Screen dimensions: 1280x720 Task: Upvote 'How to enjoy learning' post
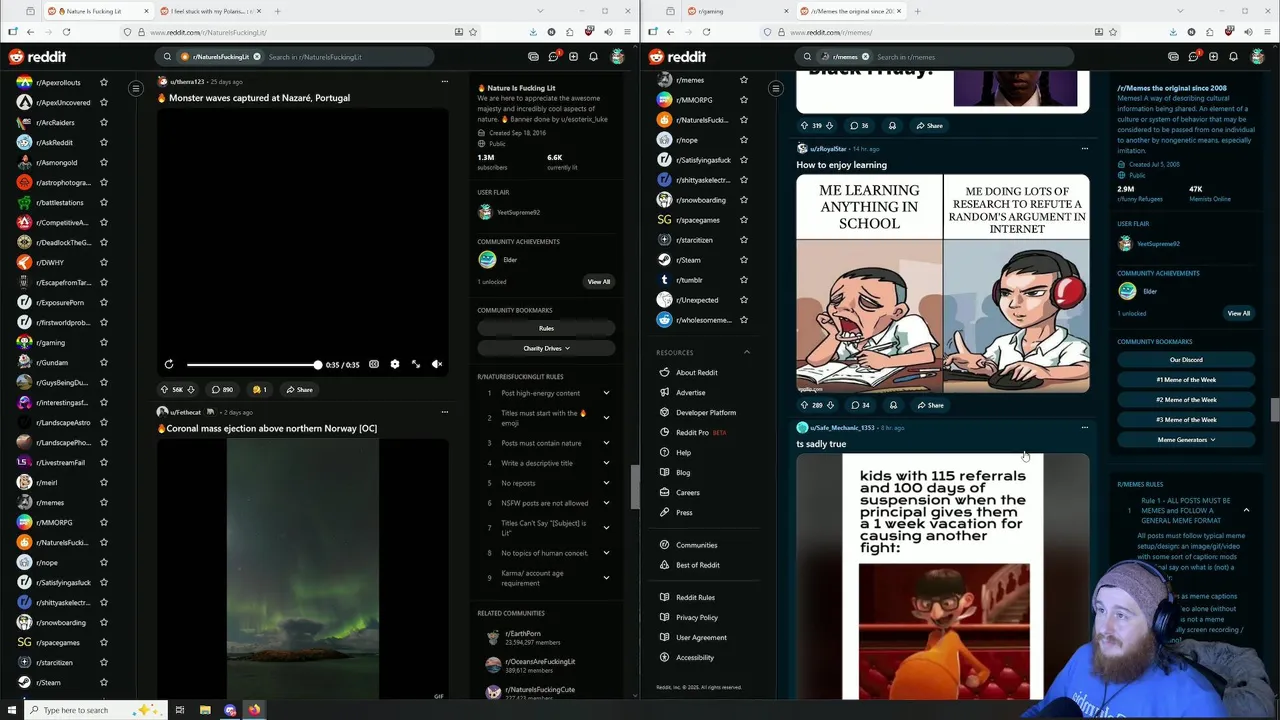[x=804, y=405]
